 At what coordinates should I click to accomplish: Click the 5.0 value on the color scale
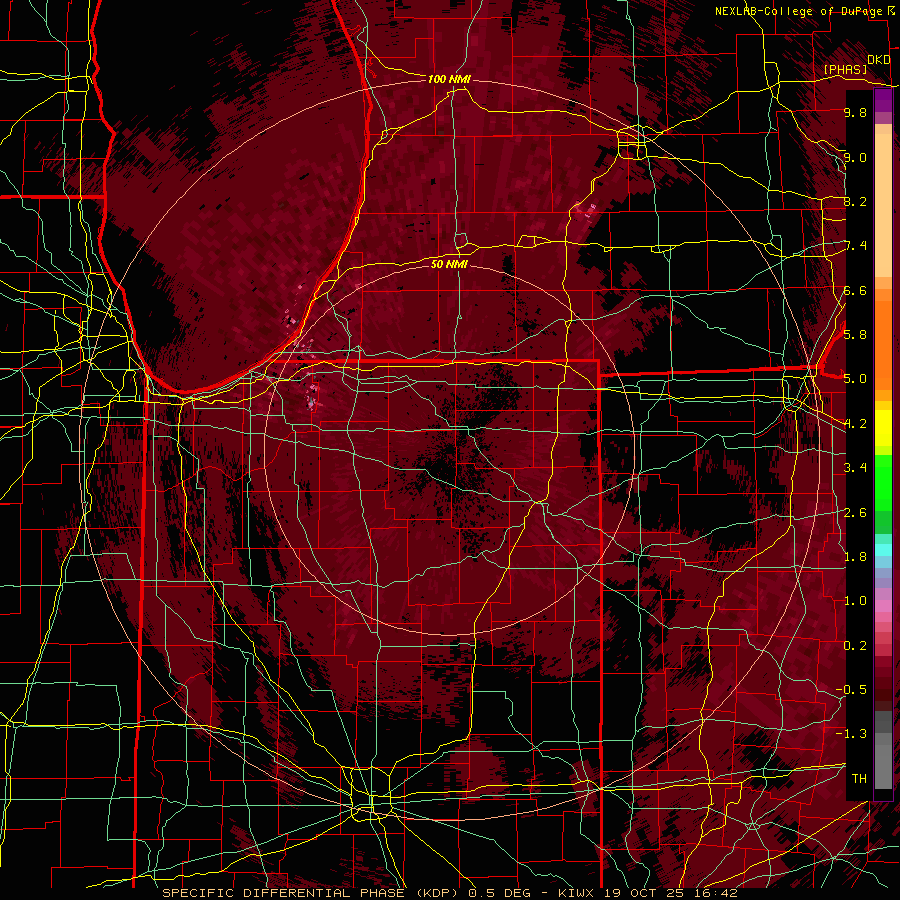855,379
